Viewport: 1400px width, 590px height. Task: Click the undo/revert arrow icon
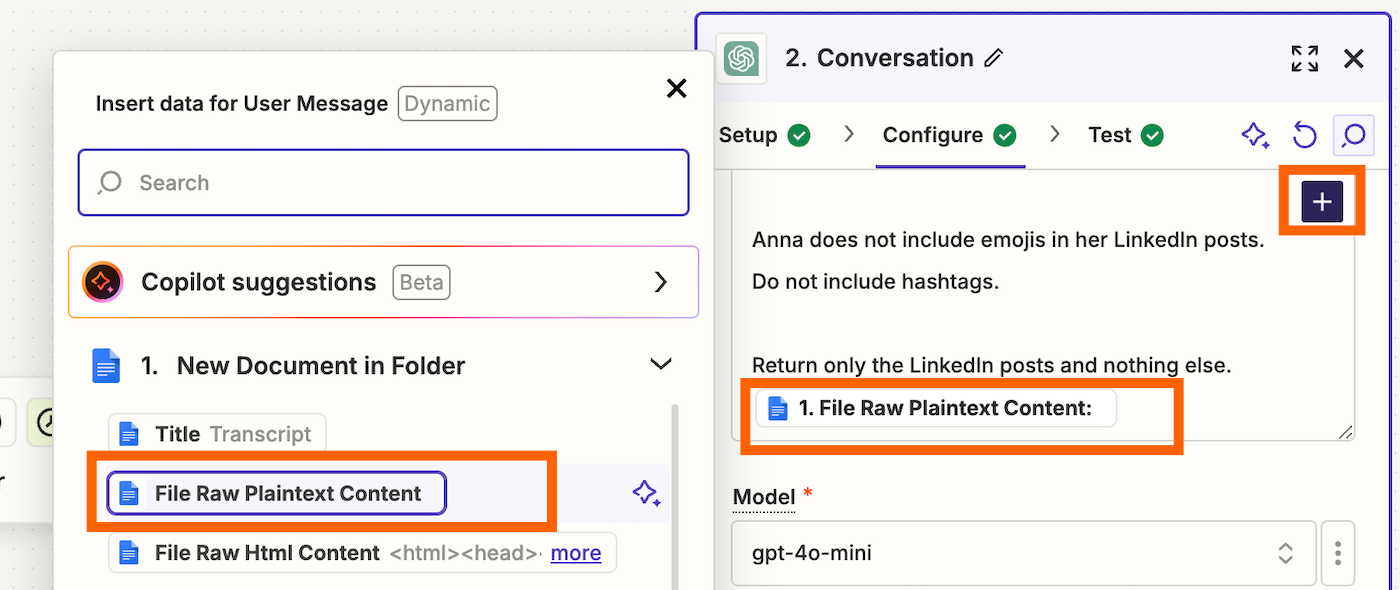click(x=1304, y=135)
